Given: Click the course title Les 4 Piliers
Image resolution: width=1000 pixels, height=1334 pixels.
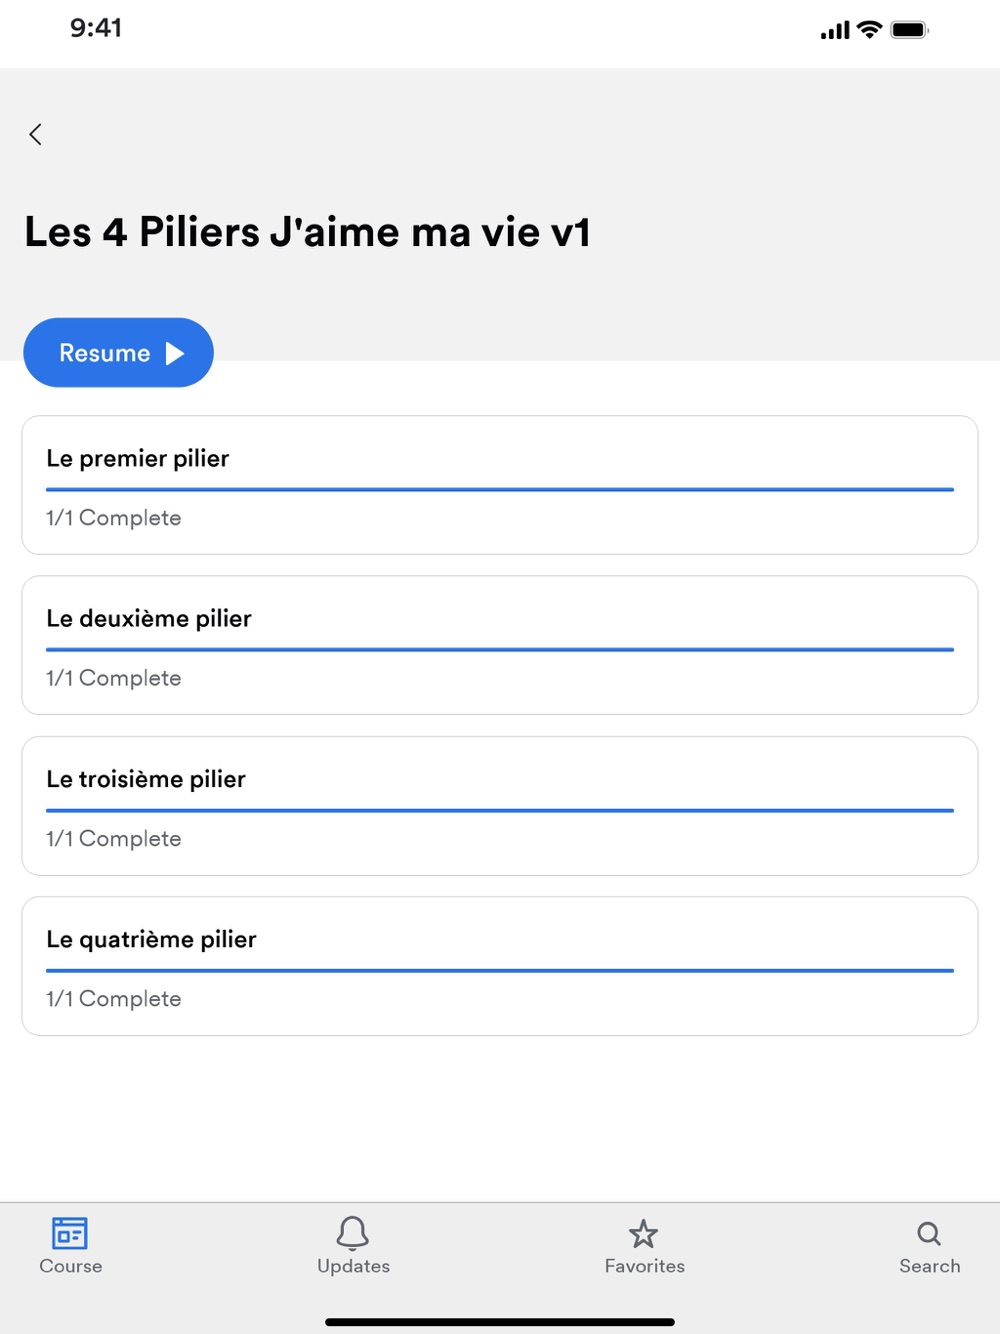Looking at the screenshot, I should [x=307, y=232].
